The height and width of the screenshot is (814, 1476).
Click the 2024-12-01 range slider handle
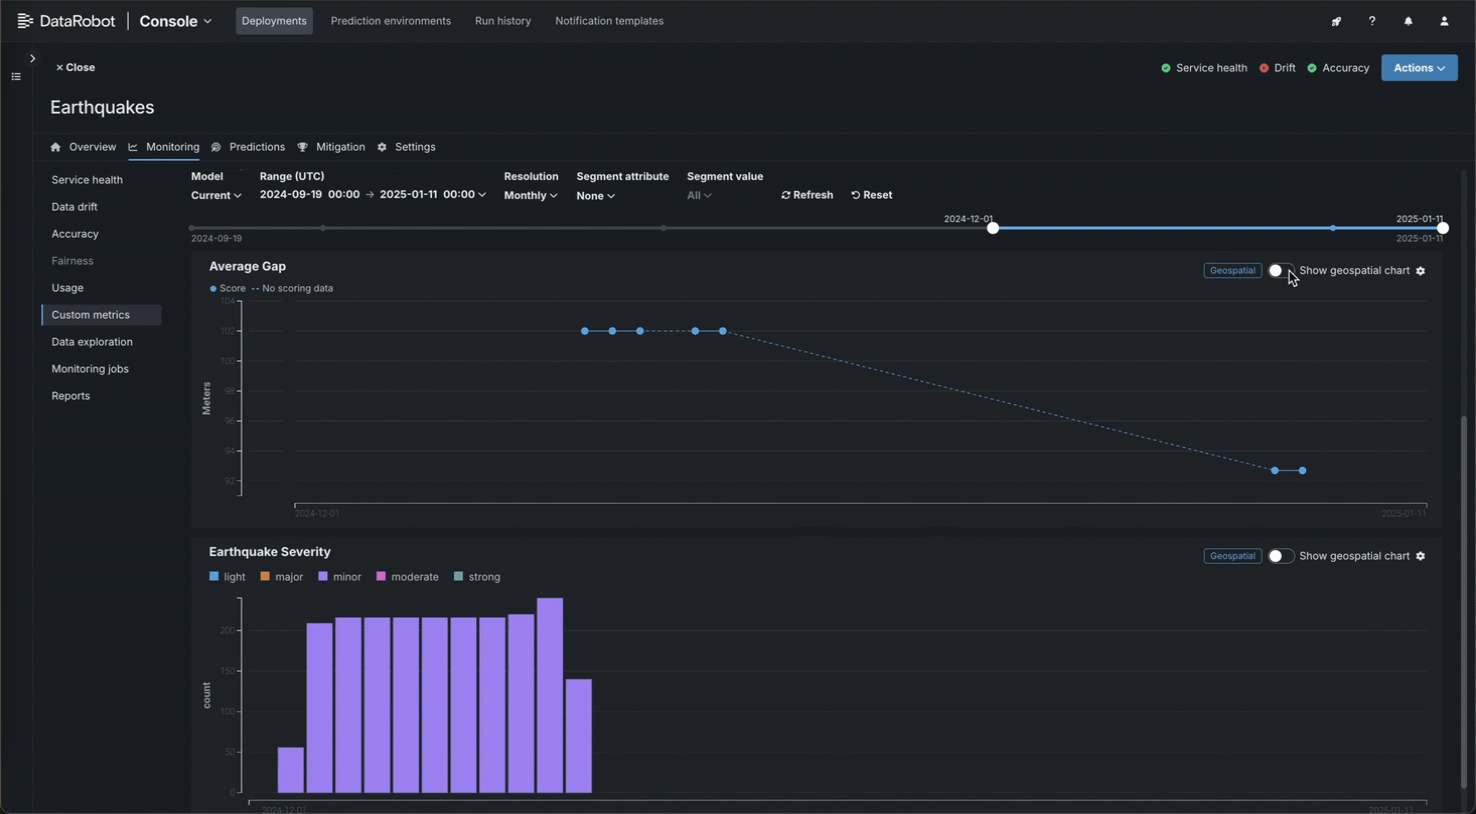click(993, 228)
